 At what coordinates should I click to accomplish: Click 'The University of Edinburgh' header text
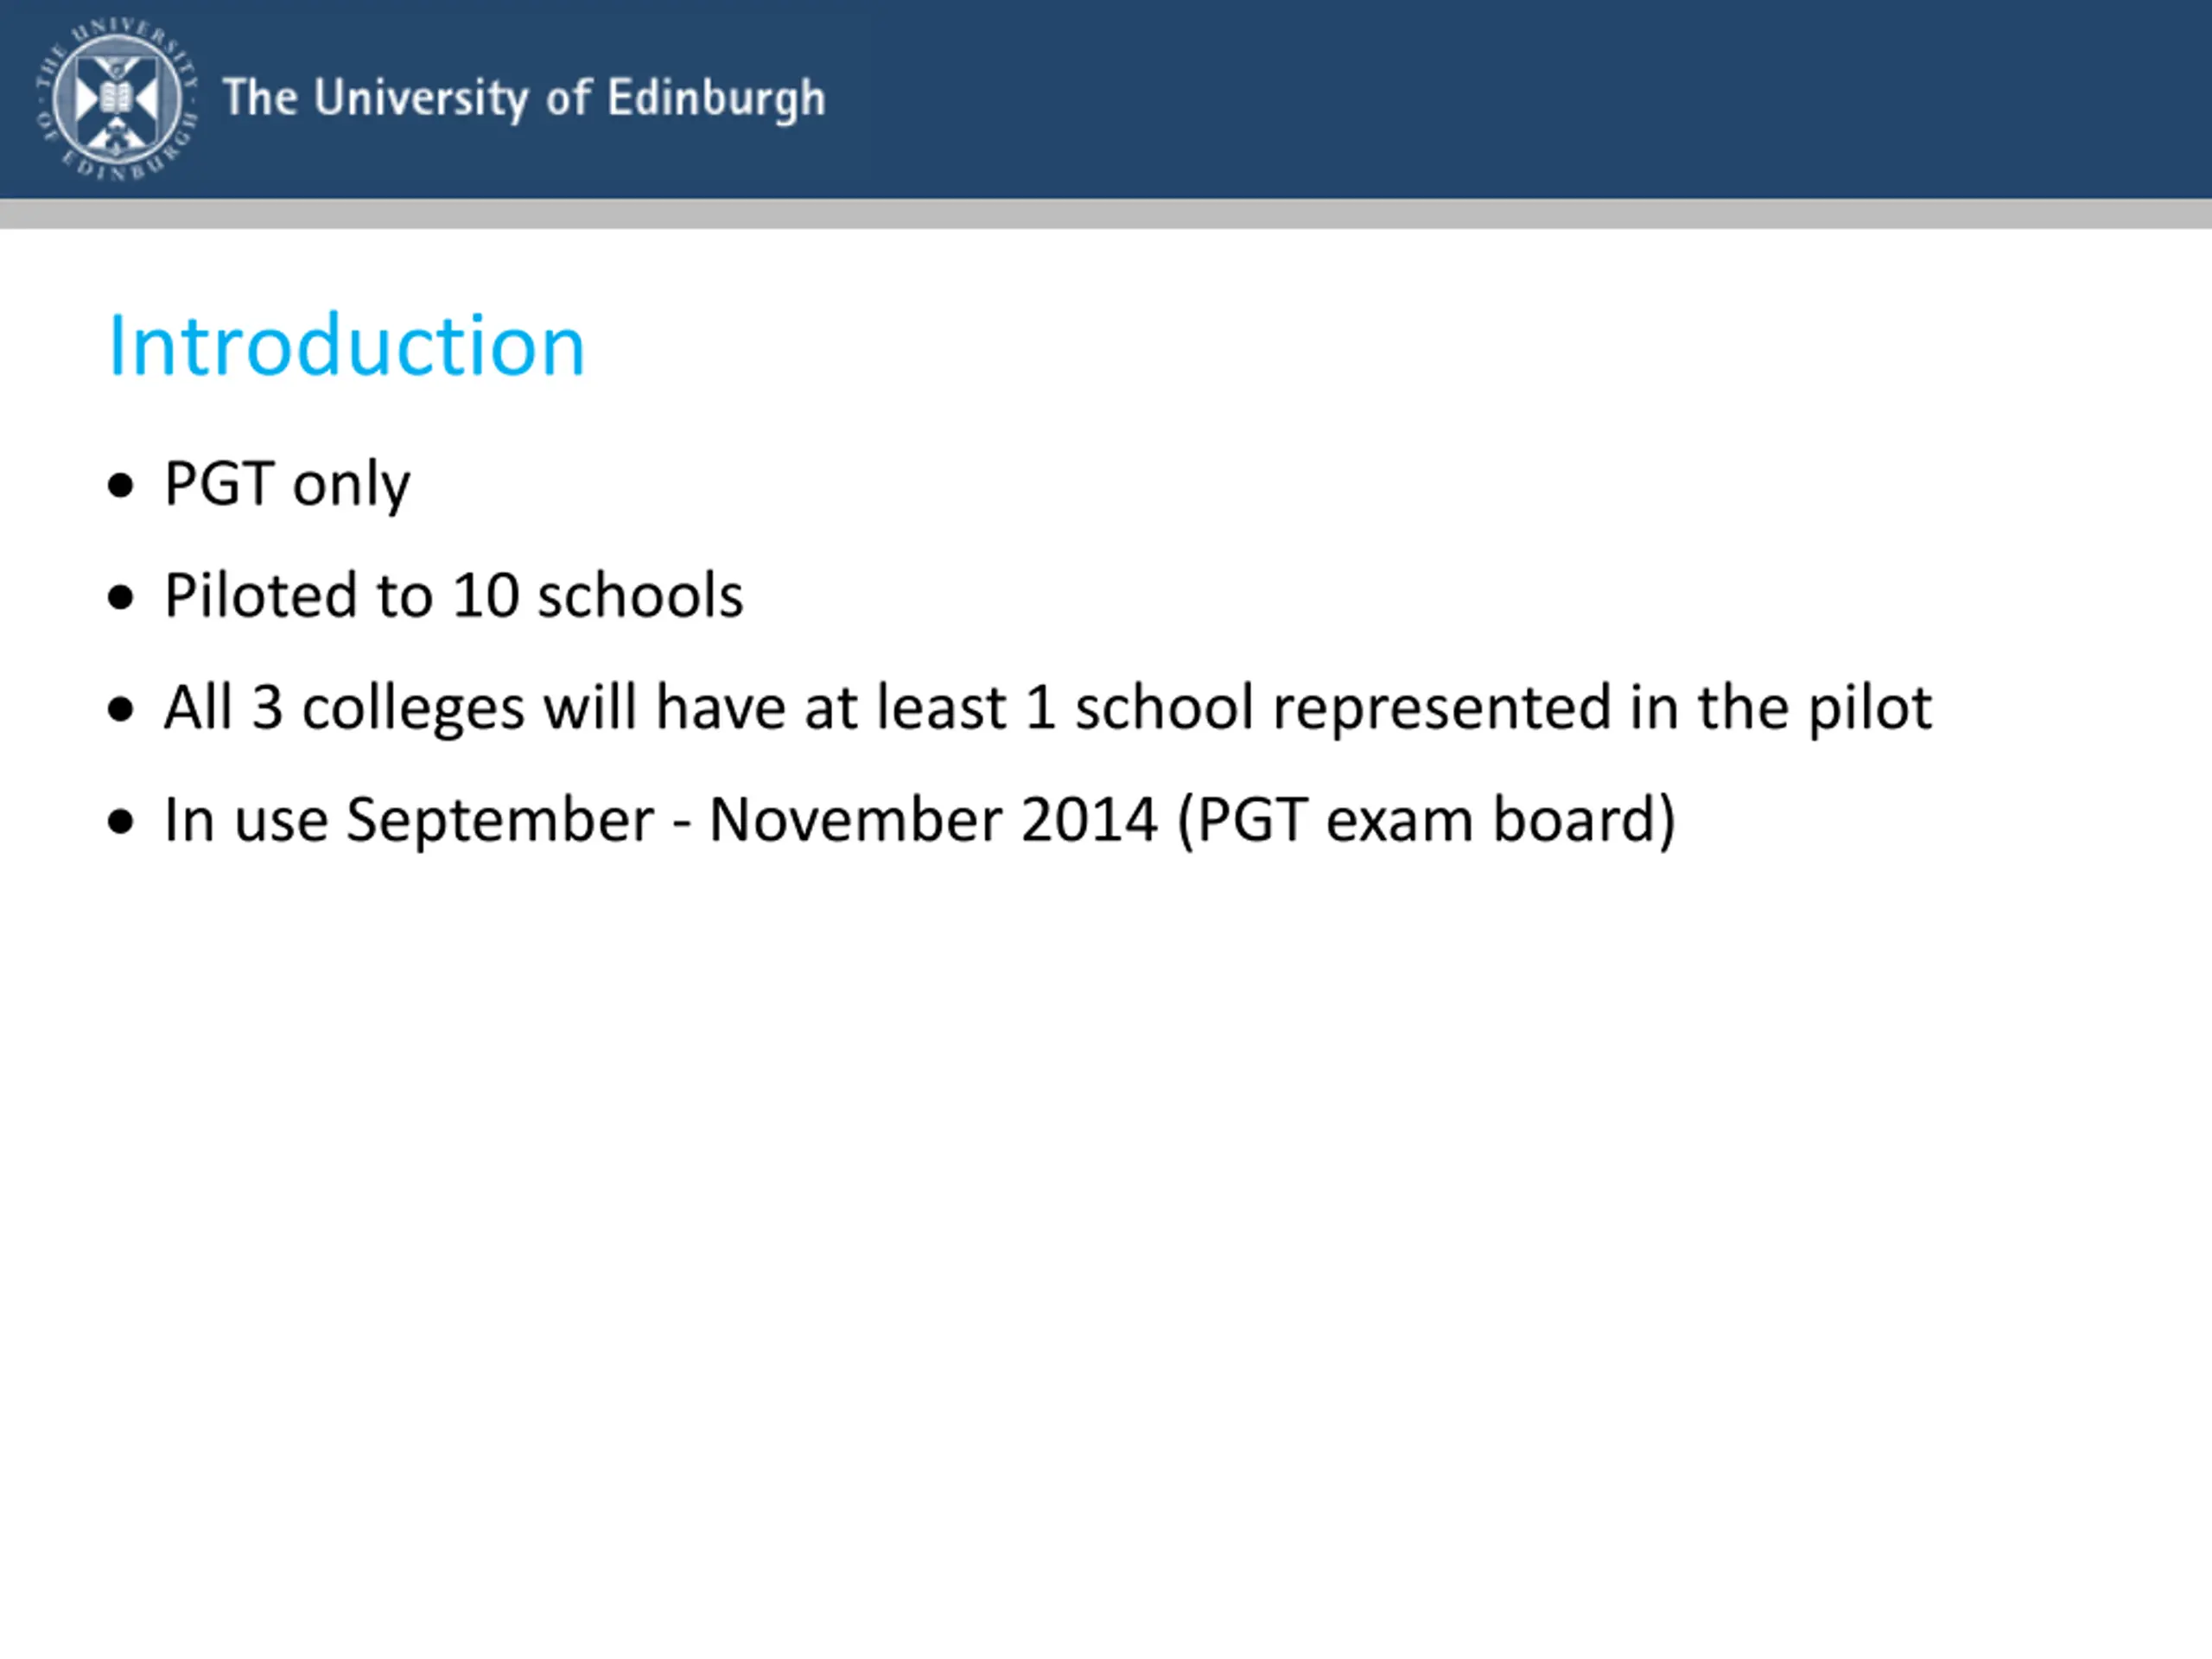pyautogui.click(x=524, y=99)
